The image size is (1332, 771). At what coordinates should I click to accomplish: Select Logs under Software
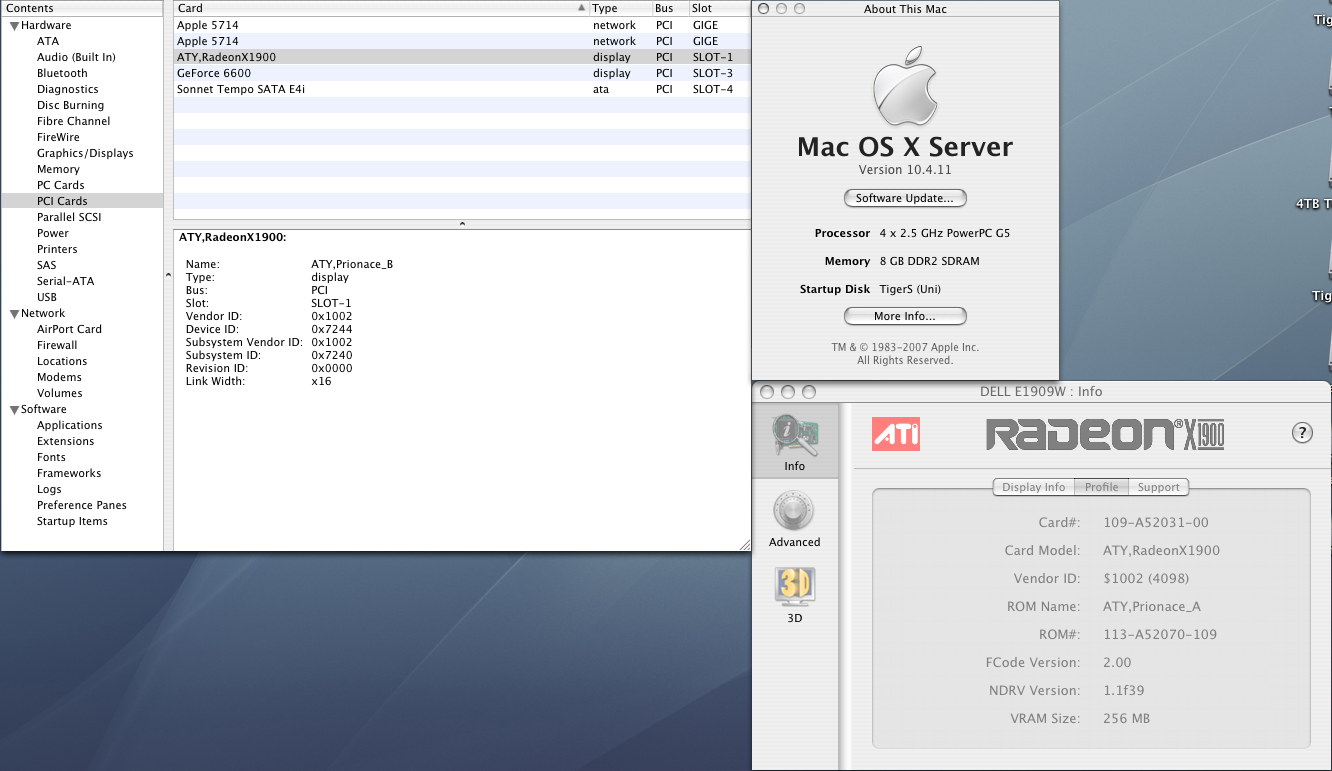click(x=49, y=489)
